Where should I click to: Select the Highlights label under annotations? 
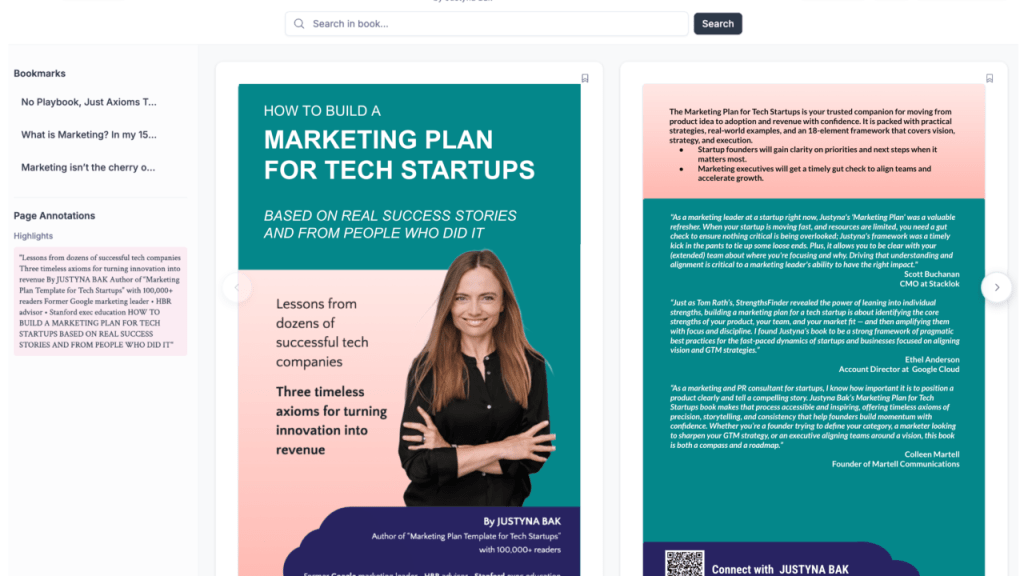[x=33, y=236]
